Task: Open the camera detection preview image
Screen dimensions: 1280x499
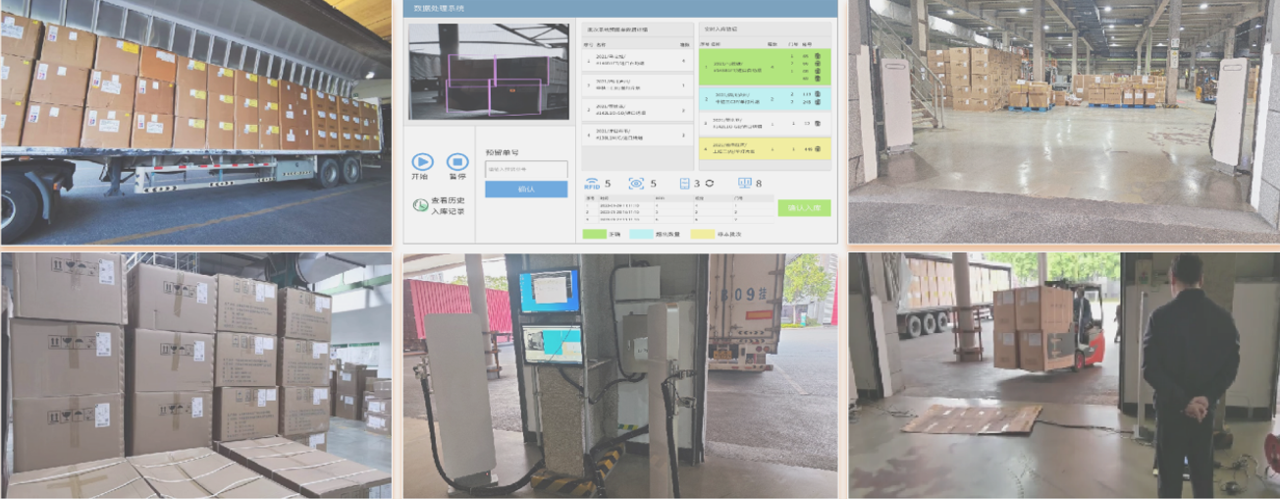Action: click(x=489, y=70)
